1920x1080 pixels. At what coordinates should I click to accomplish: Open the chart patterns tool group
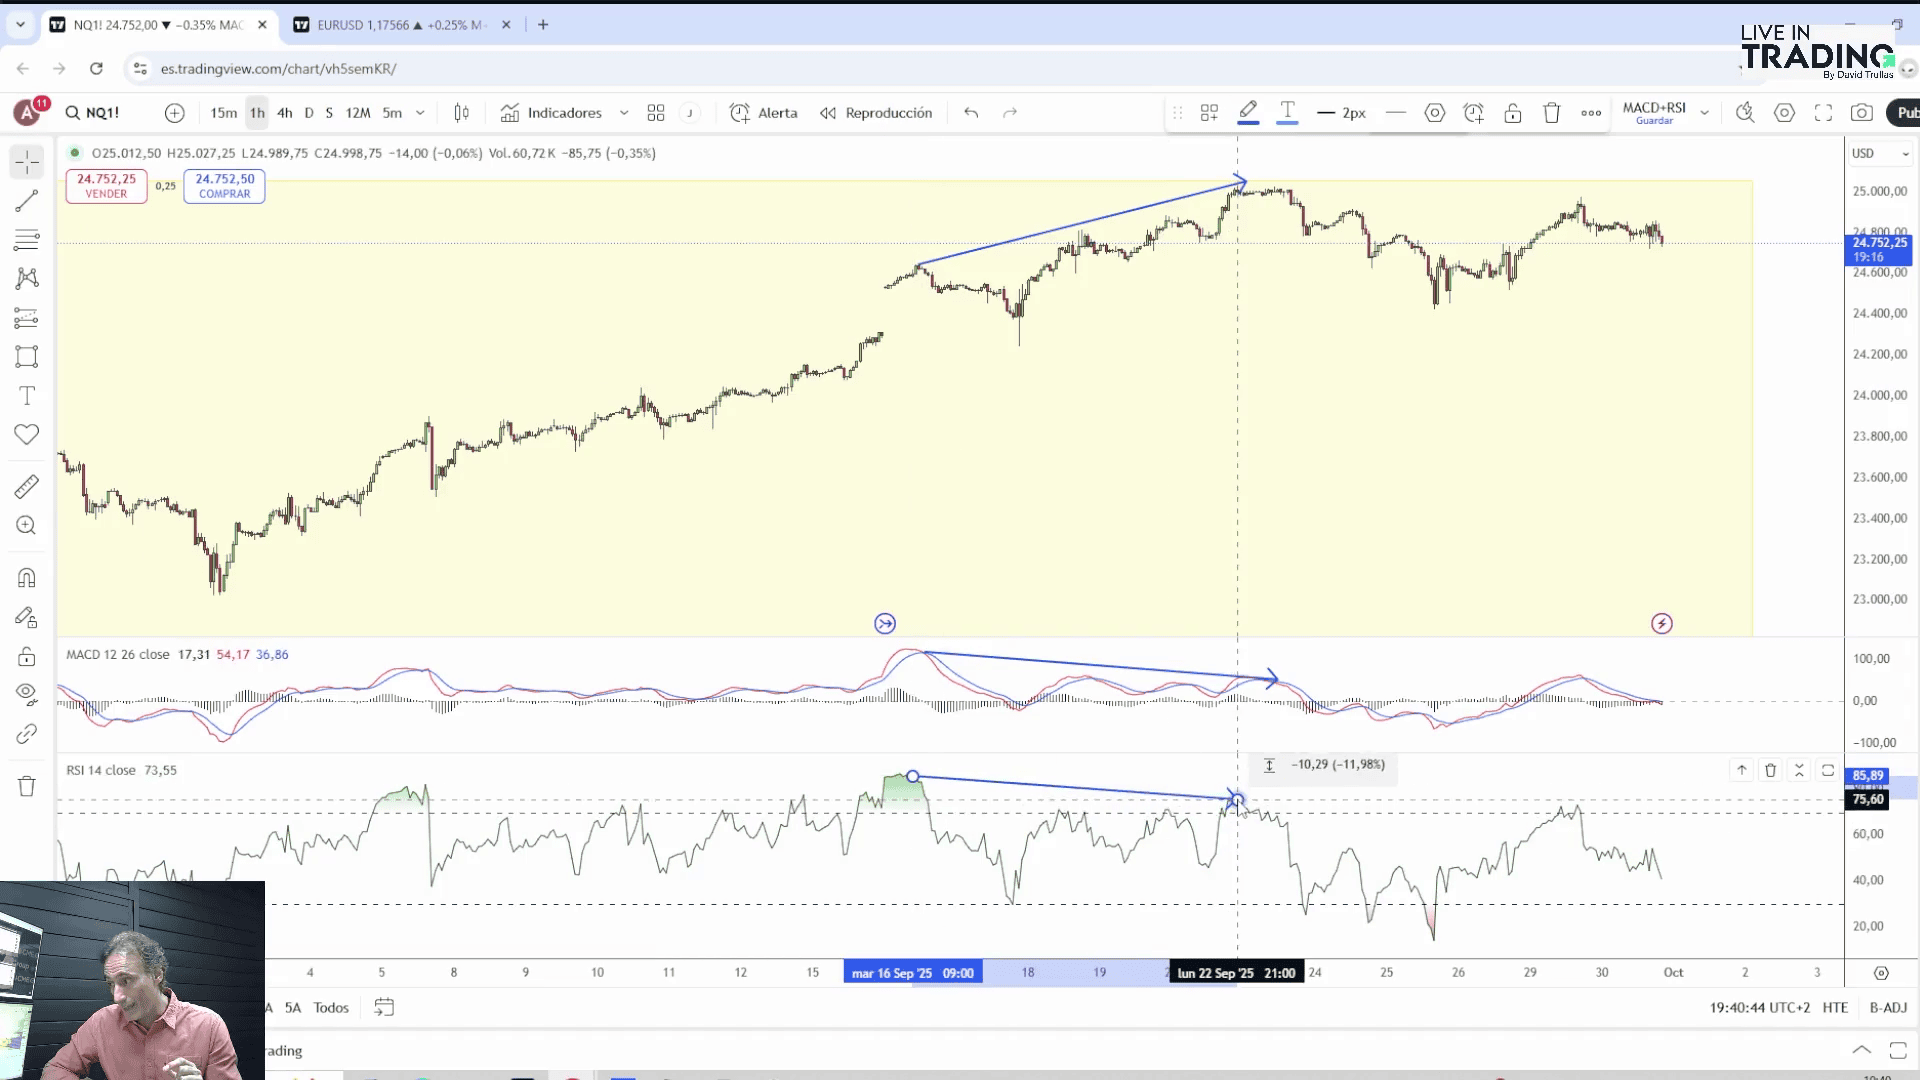(27, 279)
